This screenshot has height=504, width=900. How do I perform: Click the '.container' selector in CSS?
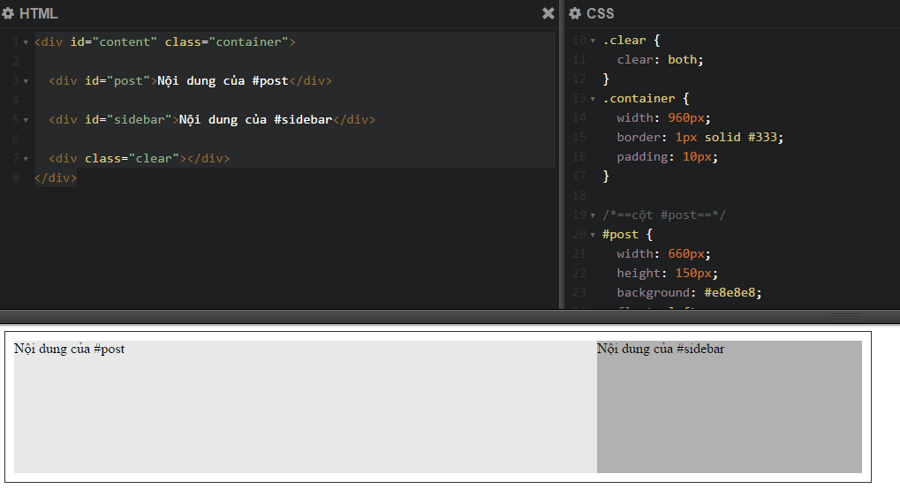(639, 99)
